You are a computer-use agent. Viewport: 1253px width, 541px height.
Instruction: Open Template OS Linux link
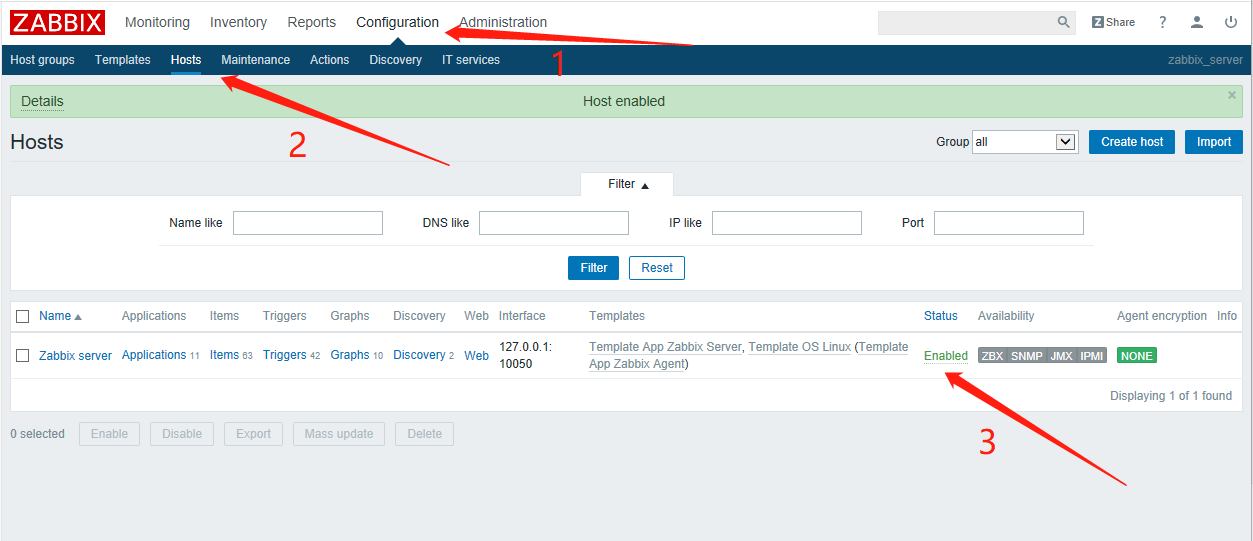point(800,347)
